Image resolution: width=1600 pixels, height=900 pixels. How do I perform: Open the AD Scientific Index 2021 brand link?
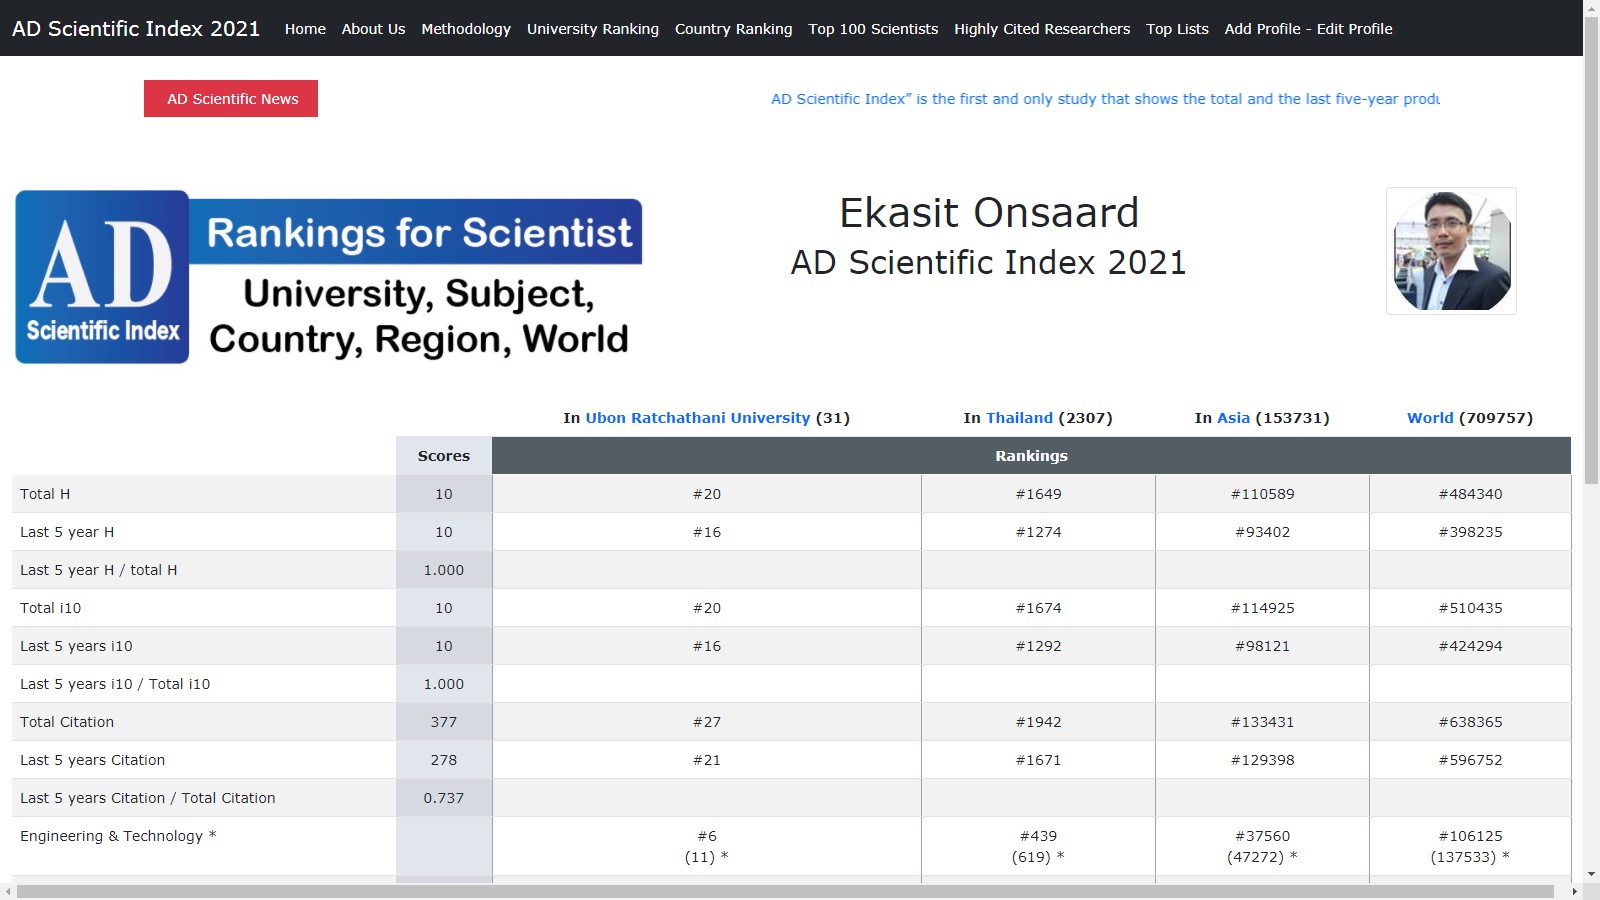coord(136,28)
